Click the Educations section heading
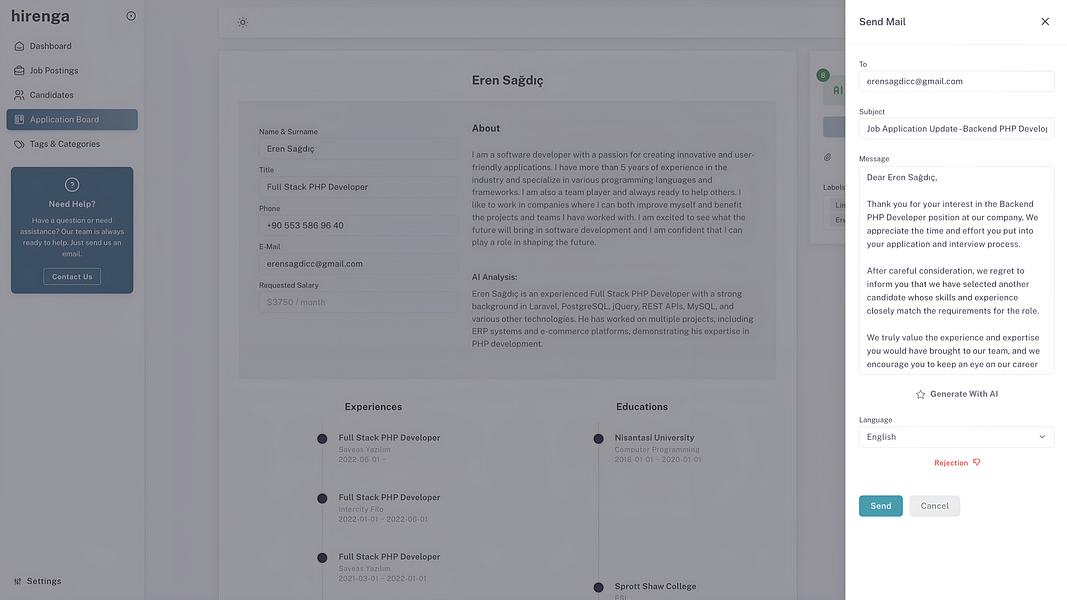The width and height of the screenshot is (1067, 600). pyautogui.click(x=642, y=407)
